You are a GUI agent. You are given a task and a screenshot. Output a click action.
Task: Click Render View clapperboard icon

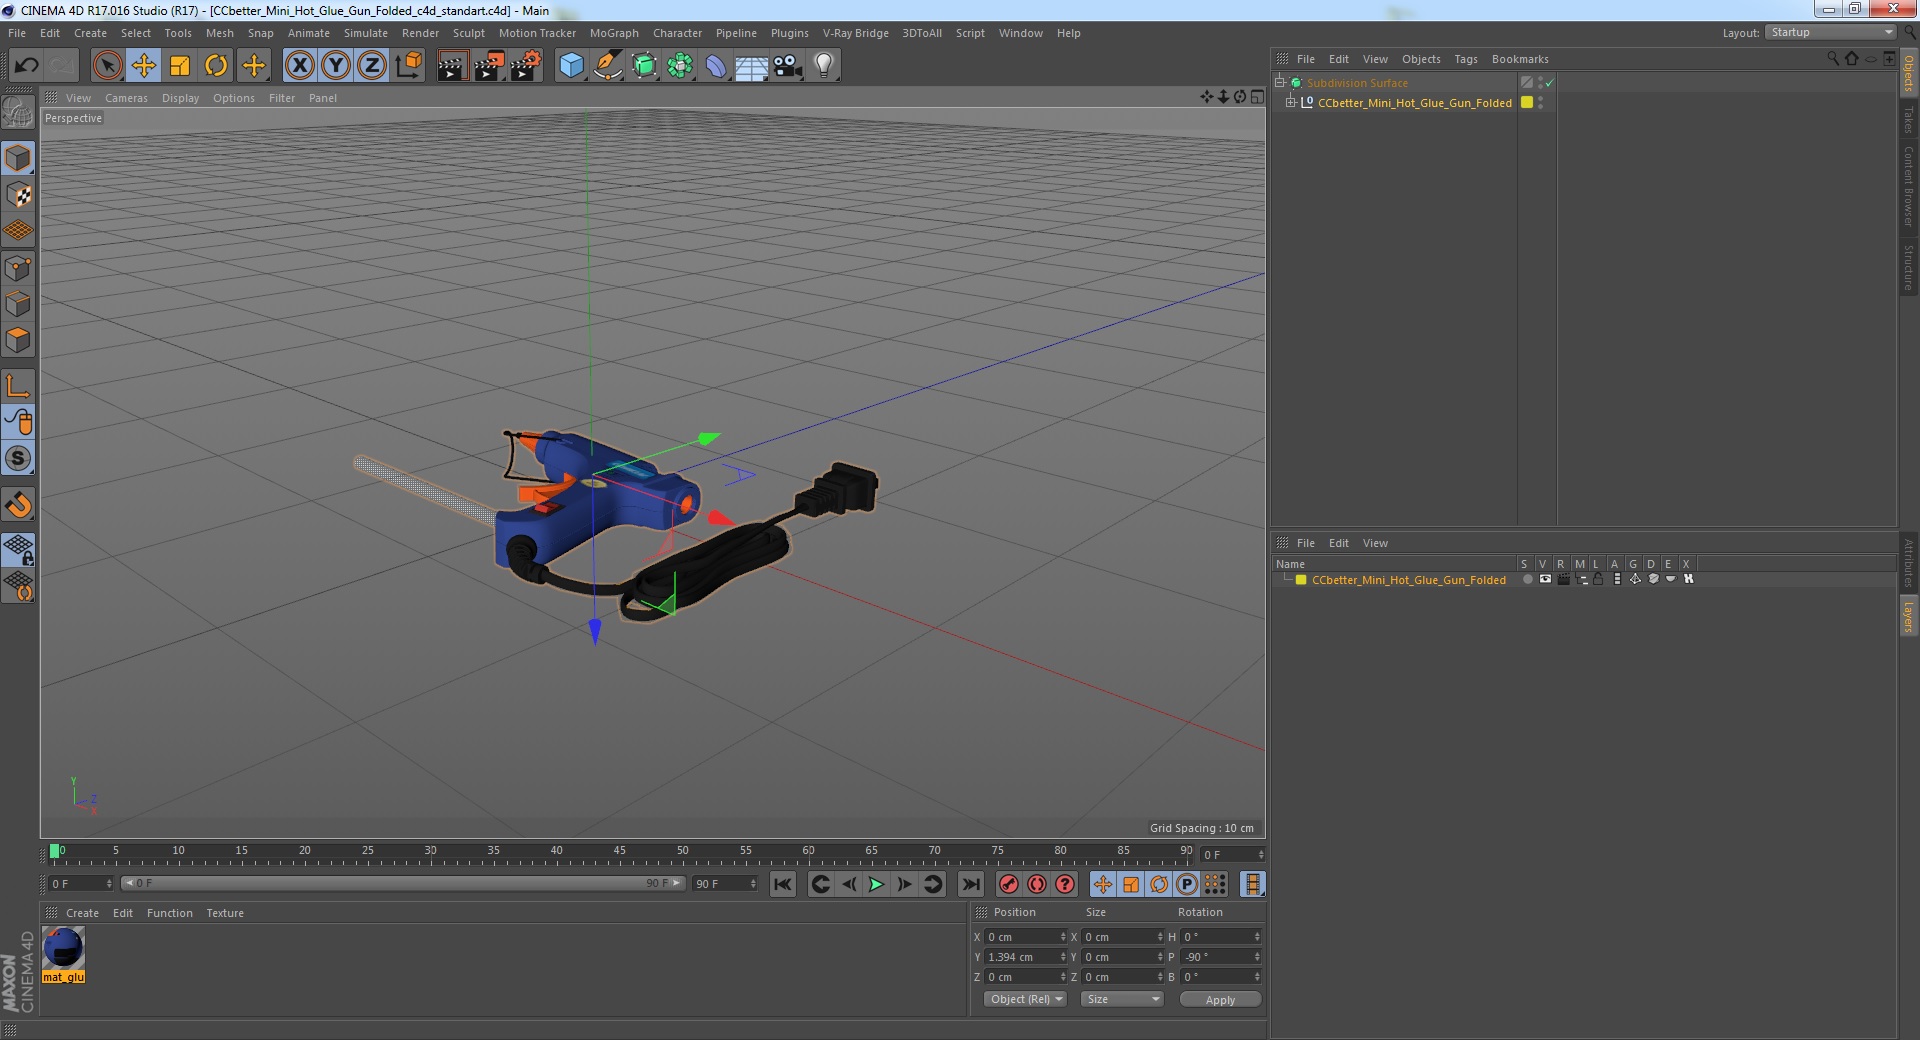point(452,66)
